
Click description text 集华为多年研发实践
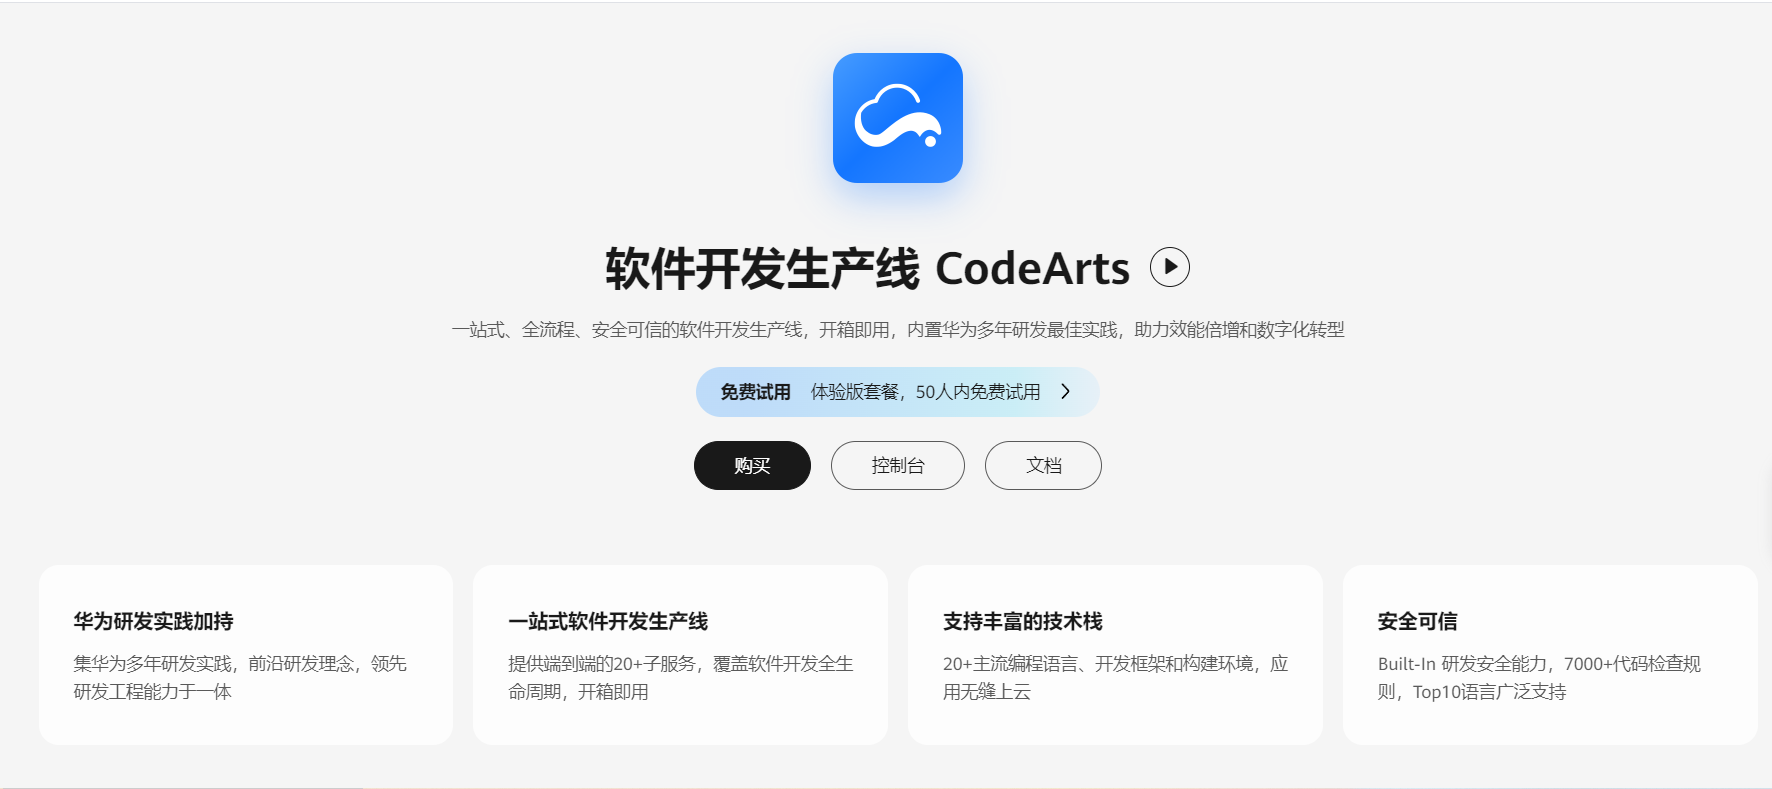tap(240, 677)
